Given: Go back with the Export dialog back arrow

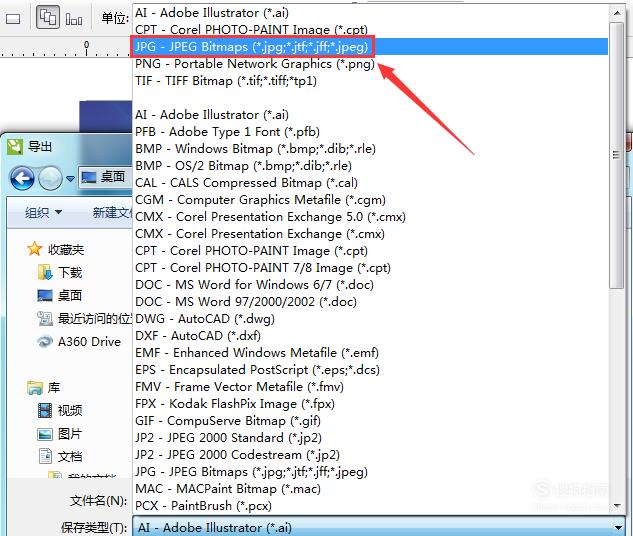Looking at the screenshot, I should [x=22, y=178].
